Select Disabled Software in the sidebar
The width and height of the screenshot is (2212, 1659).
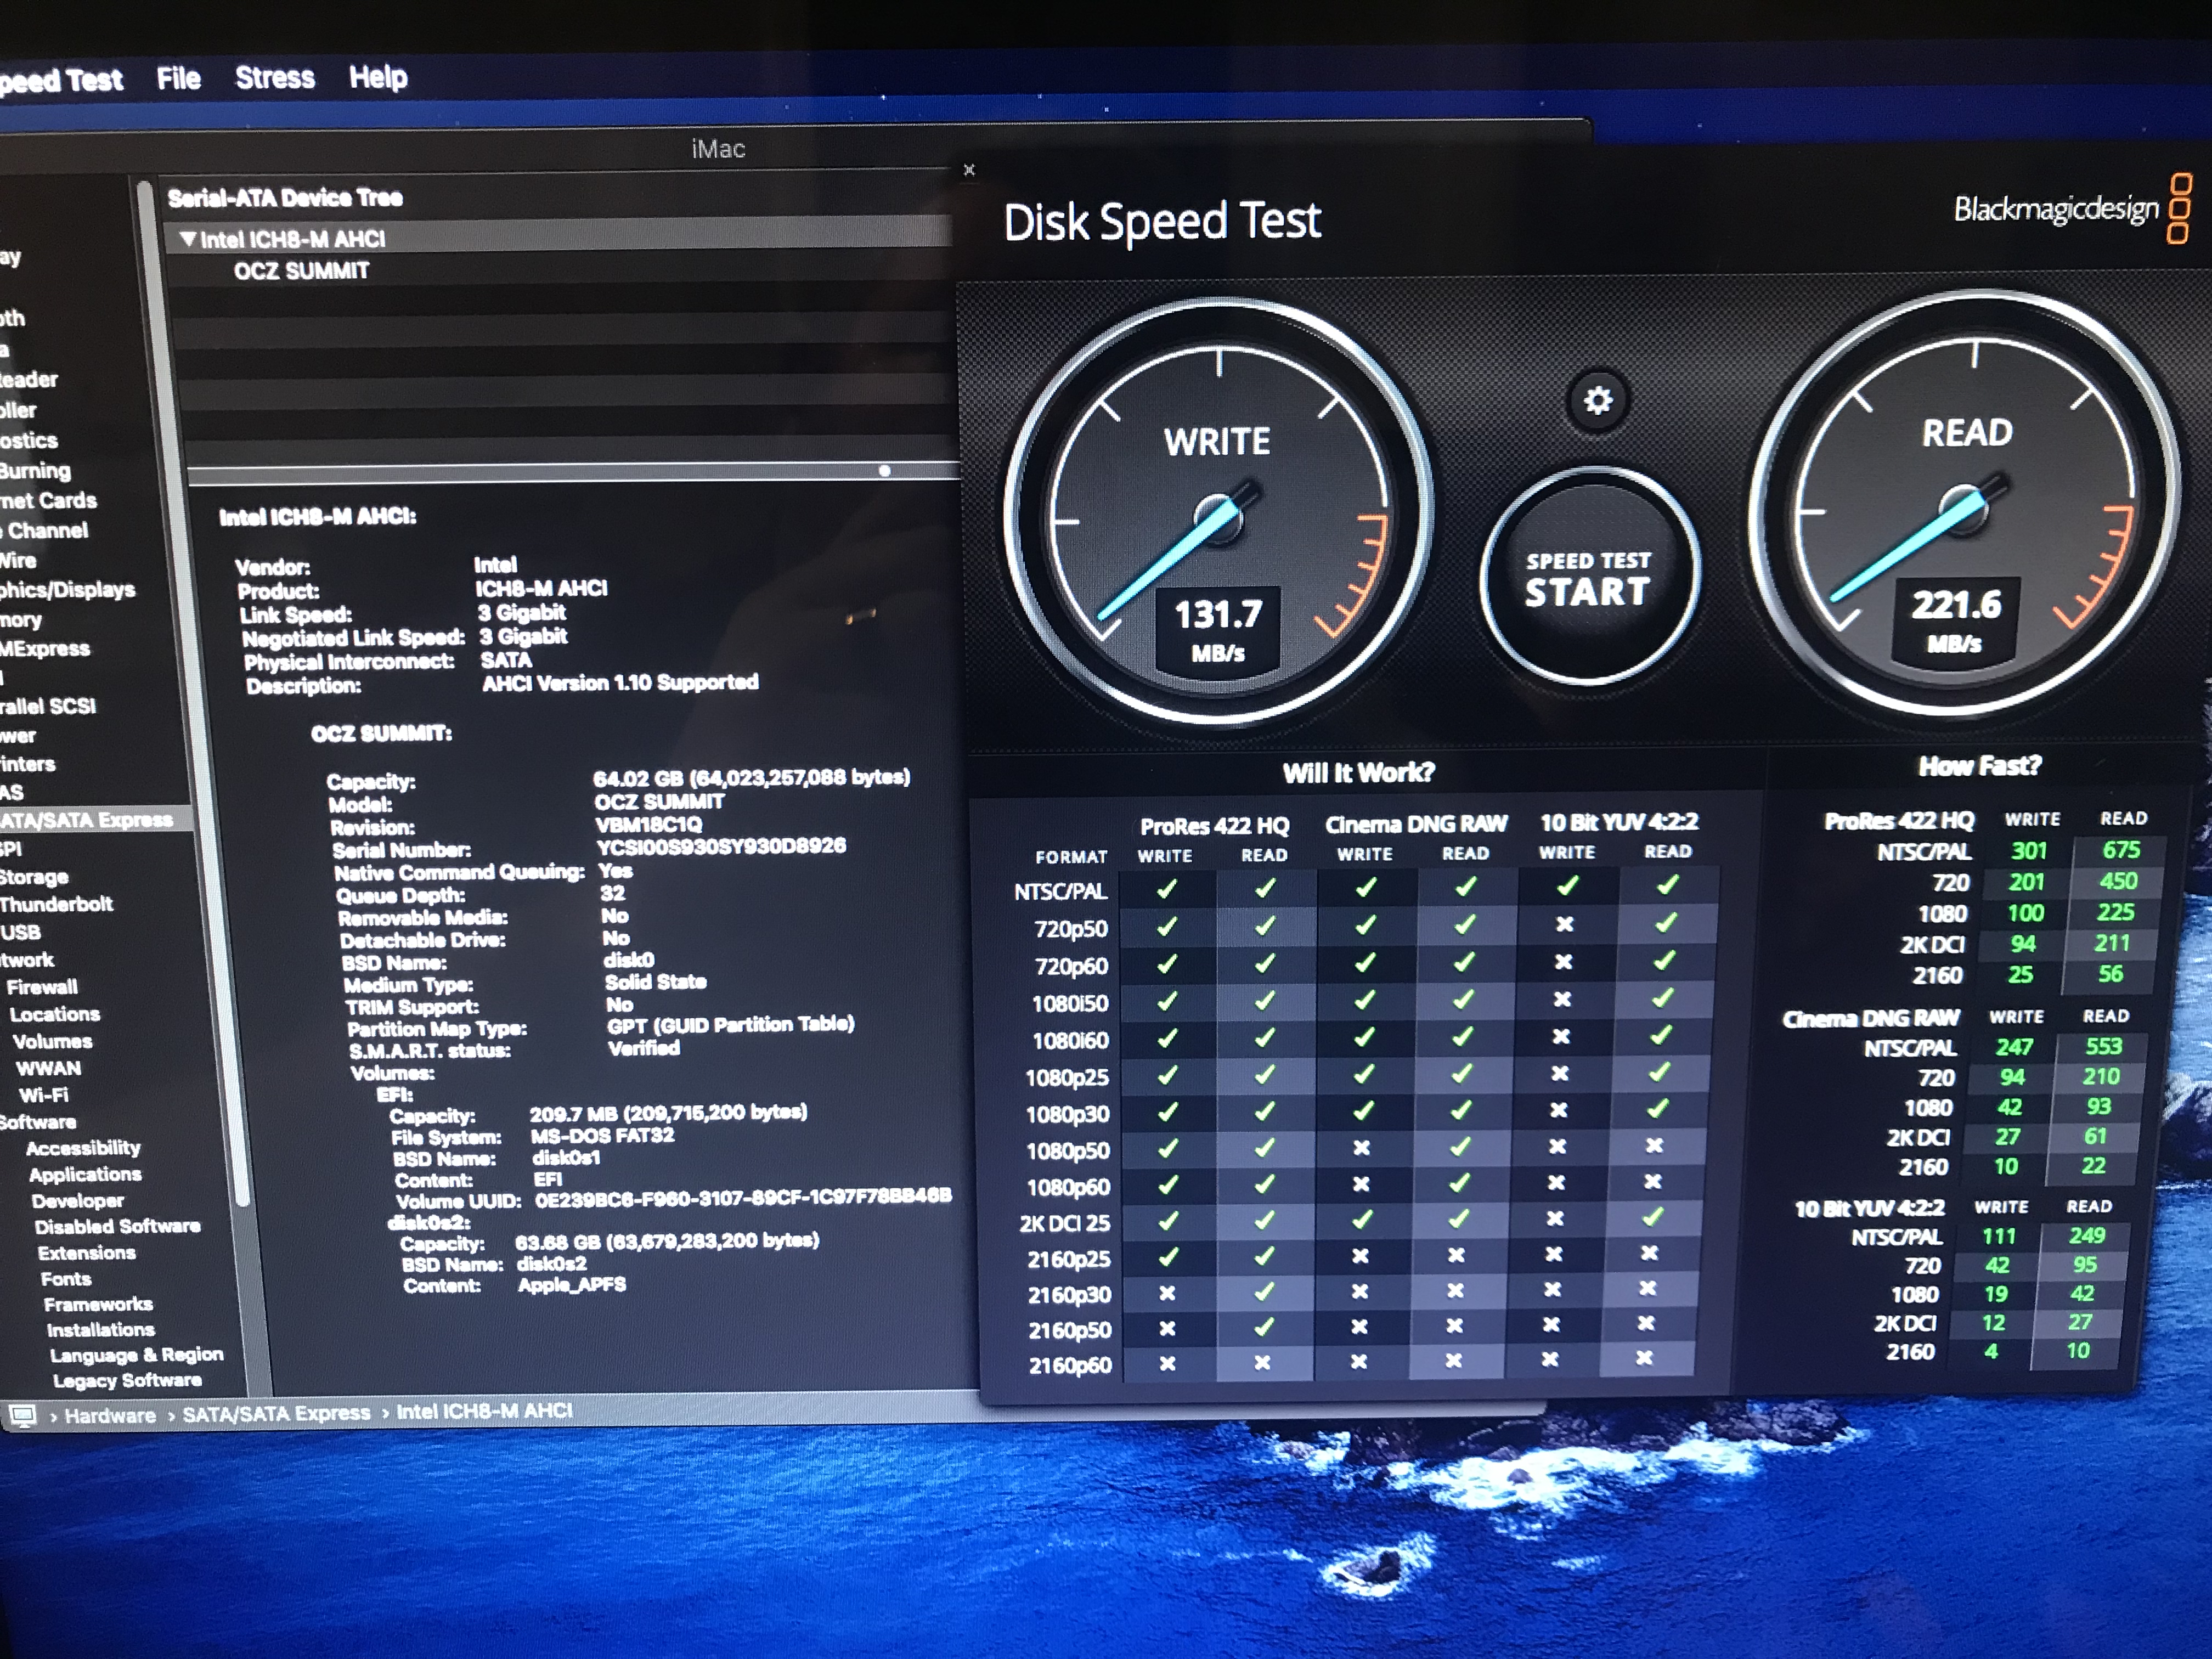118,1226
